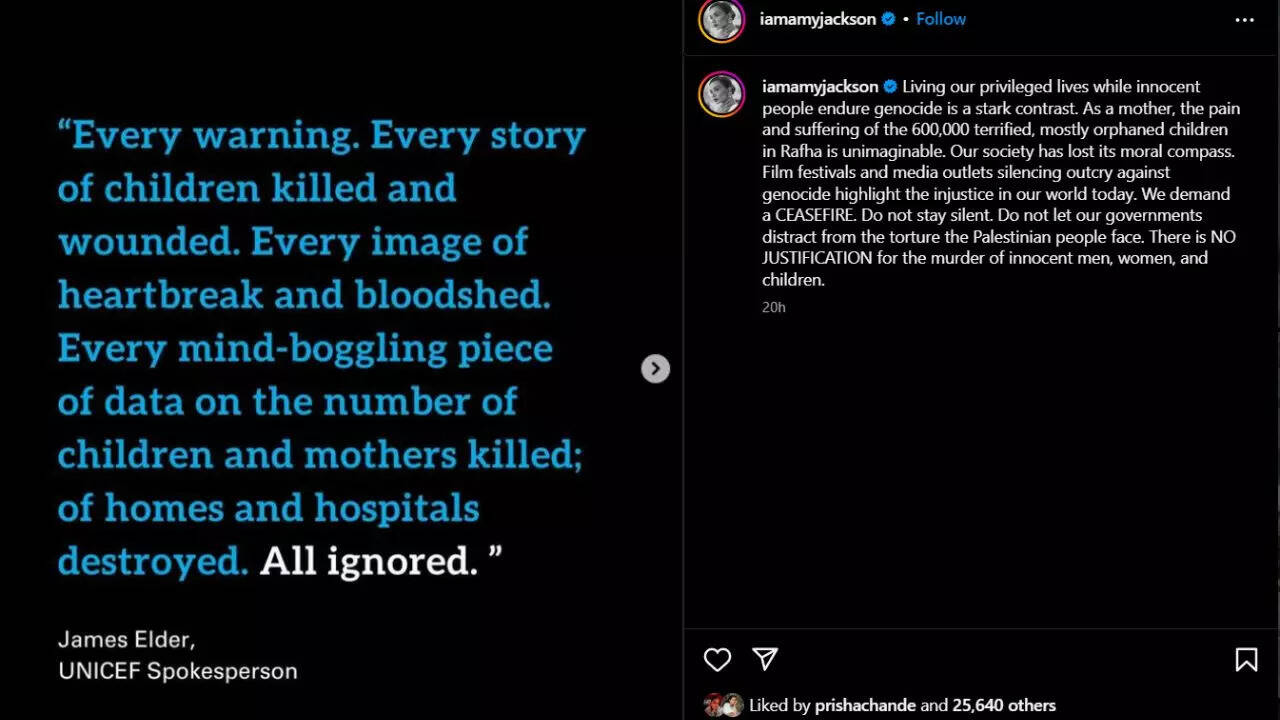Click verified badge in caption line
This screenshot has width=1280, height=720.
pyautogui.click(x=890, y=86)
